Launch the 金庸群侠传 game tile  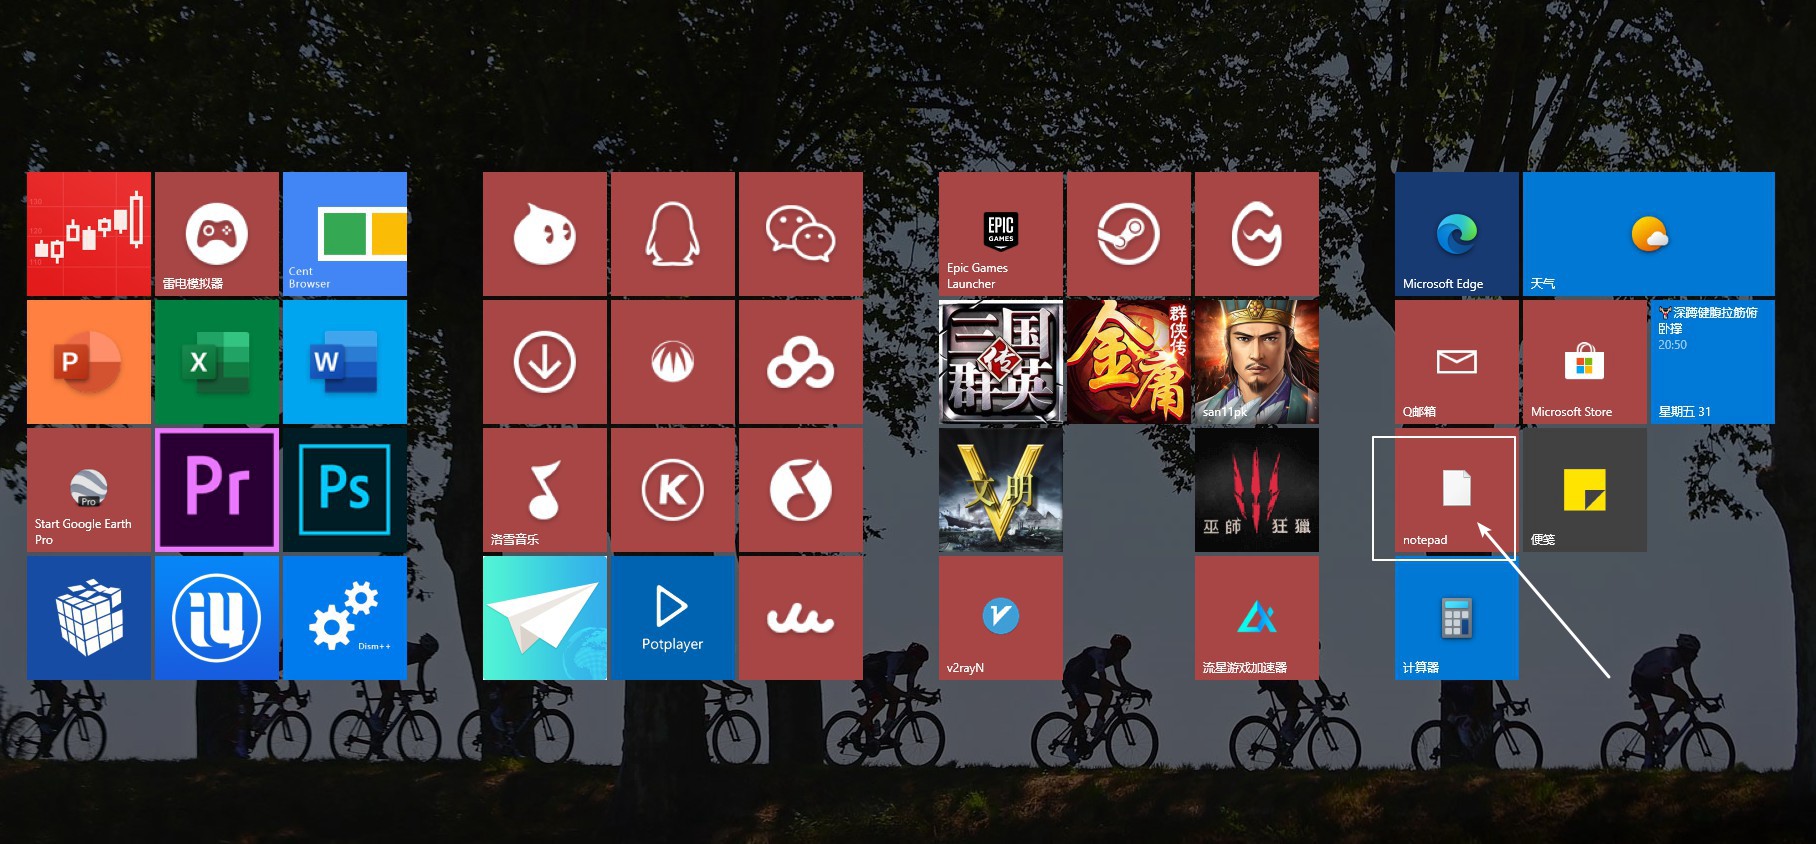1129,362
